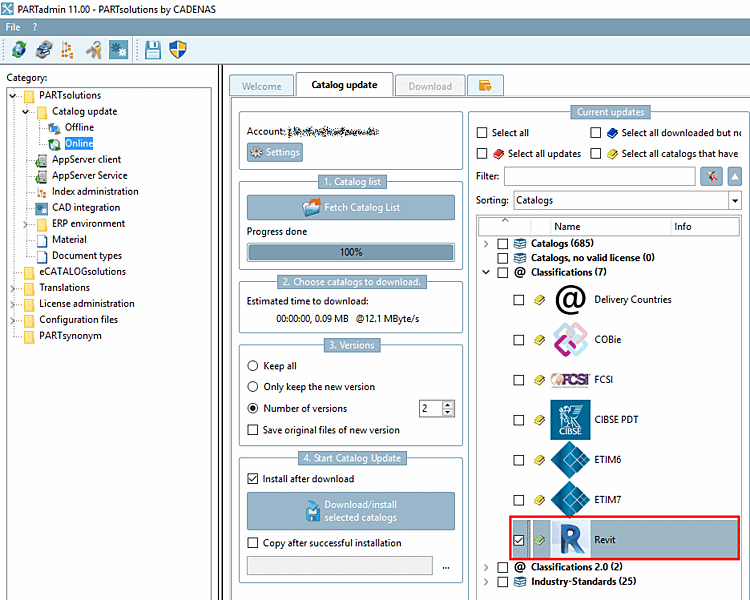This screenshot has height=600, width=750.
Task: Expand the ERP environment tree node
Action: (25, 224)
